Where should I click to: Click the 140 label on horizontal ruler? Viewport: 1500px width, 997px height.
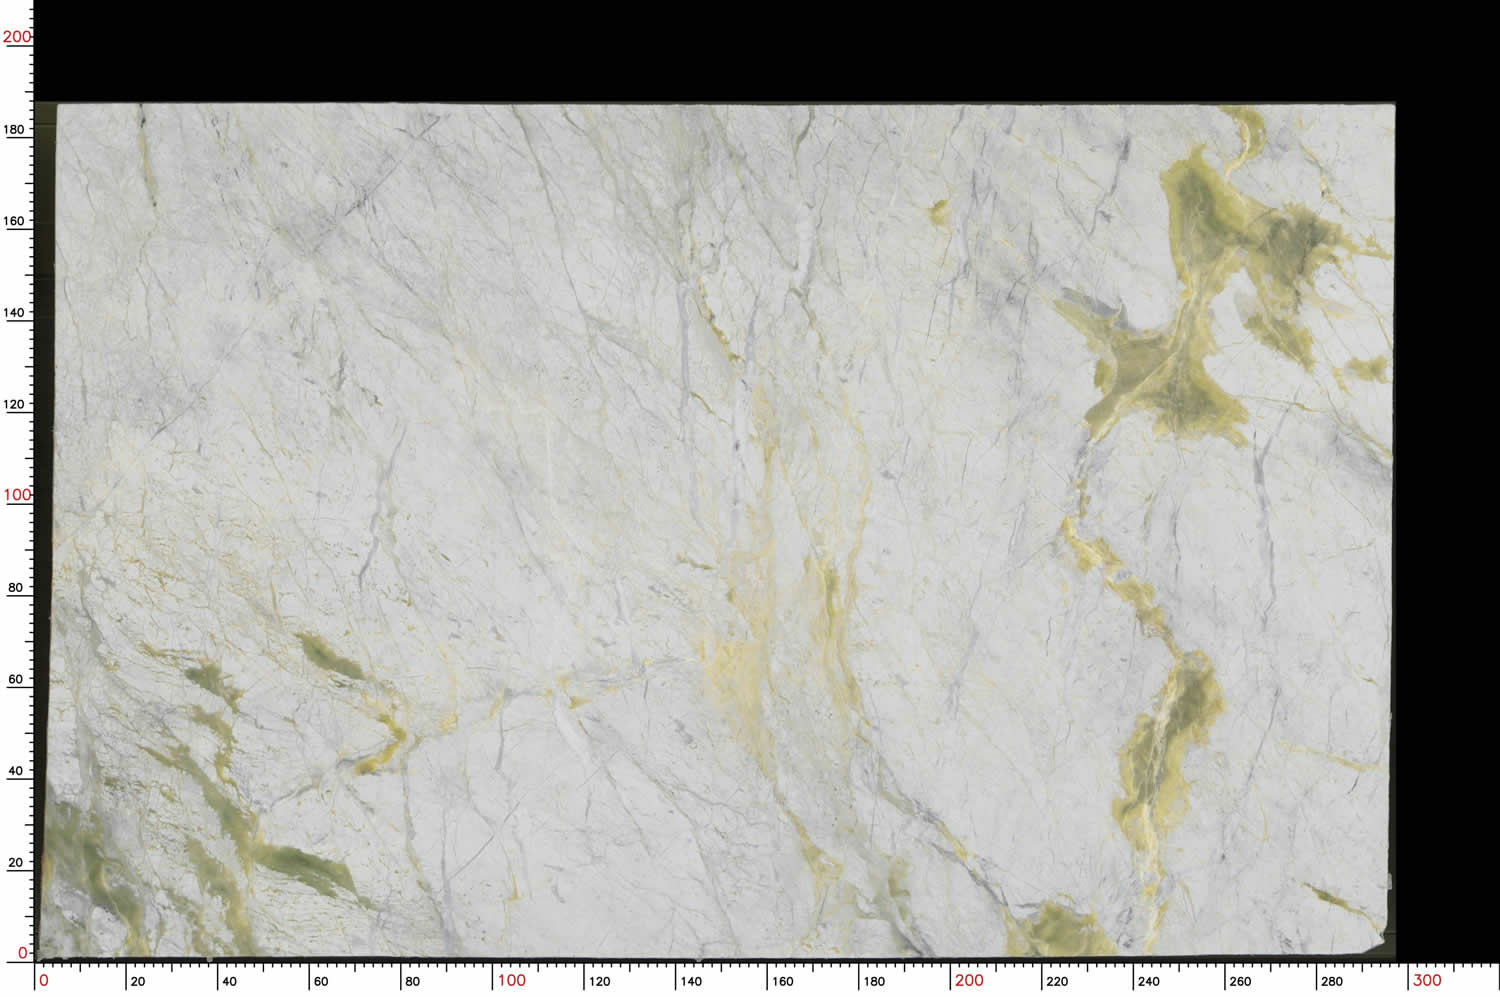point(691,981)
